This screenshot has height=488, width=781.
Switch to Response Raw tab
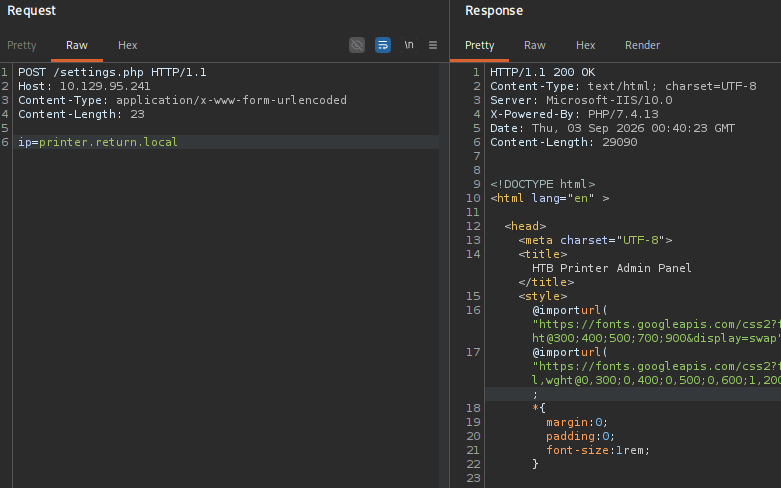tap(534, 45)
